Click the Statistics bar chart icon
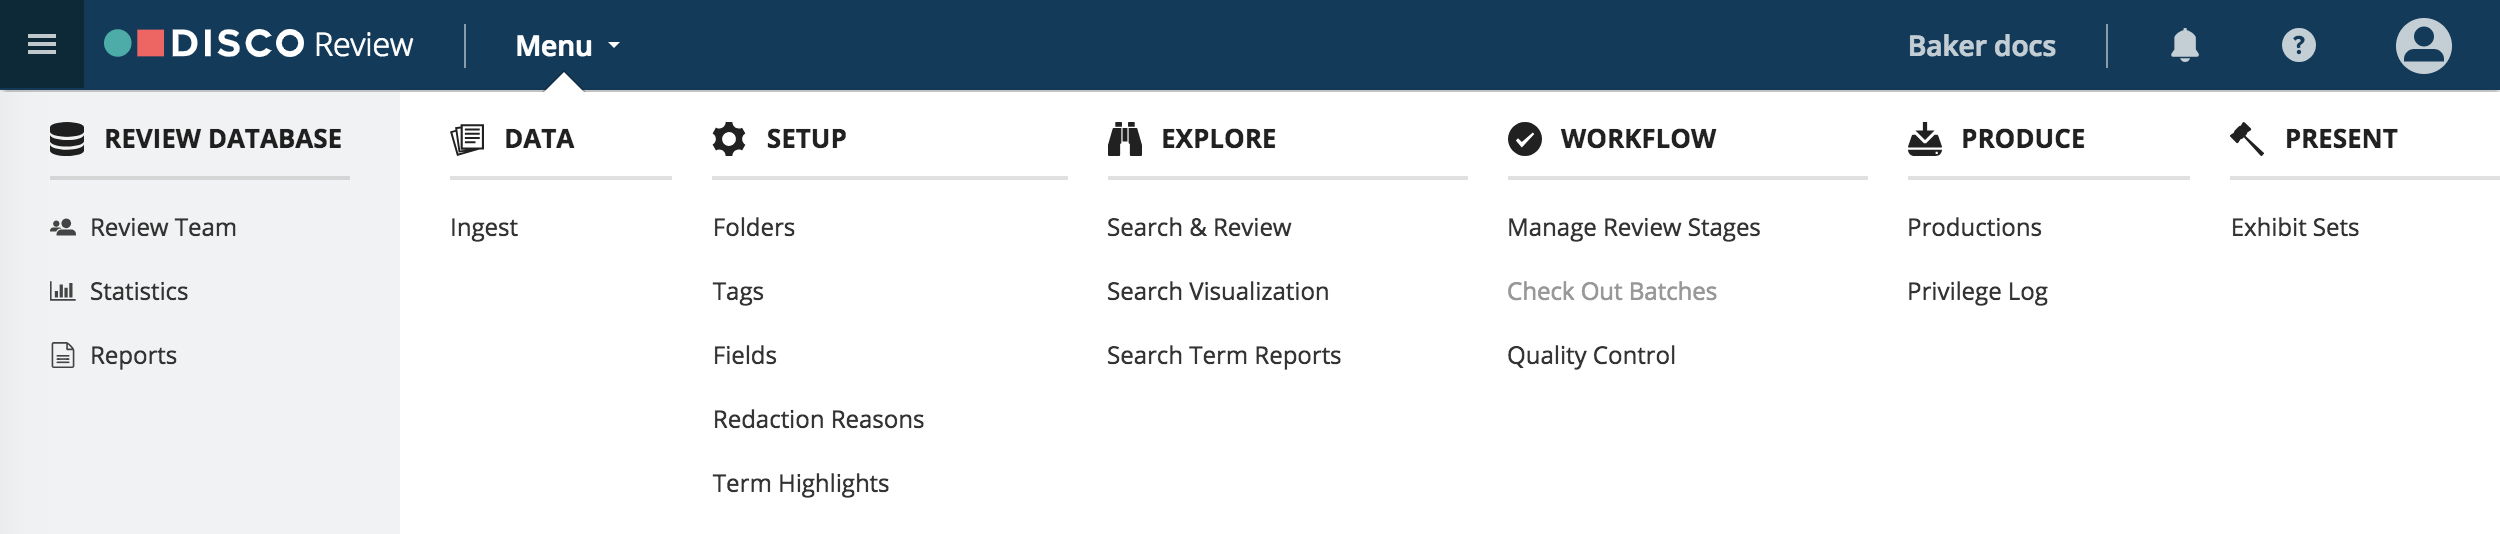 point(63,291)
